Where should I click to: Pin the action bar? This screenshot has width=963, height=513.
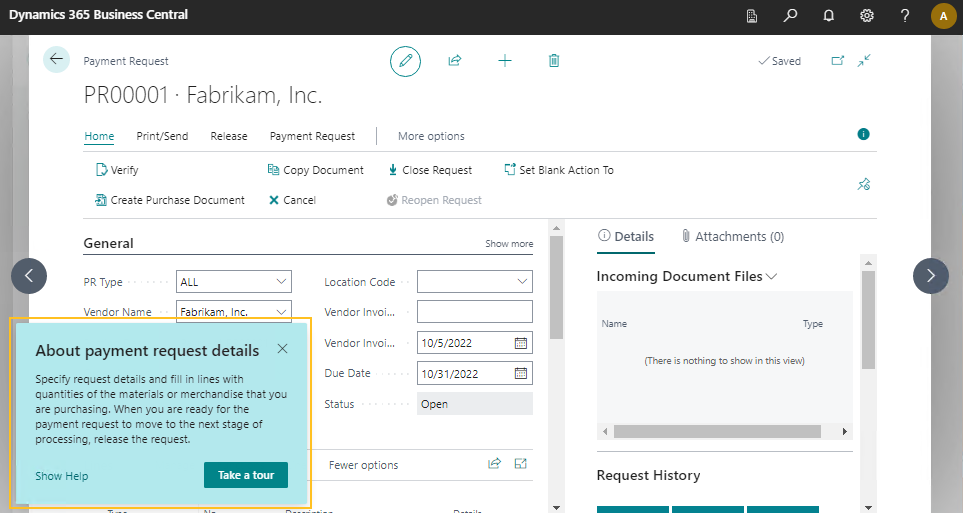[x=864, y=184]
